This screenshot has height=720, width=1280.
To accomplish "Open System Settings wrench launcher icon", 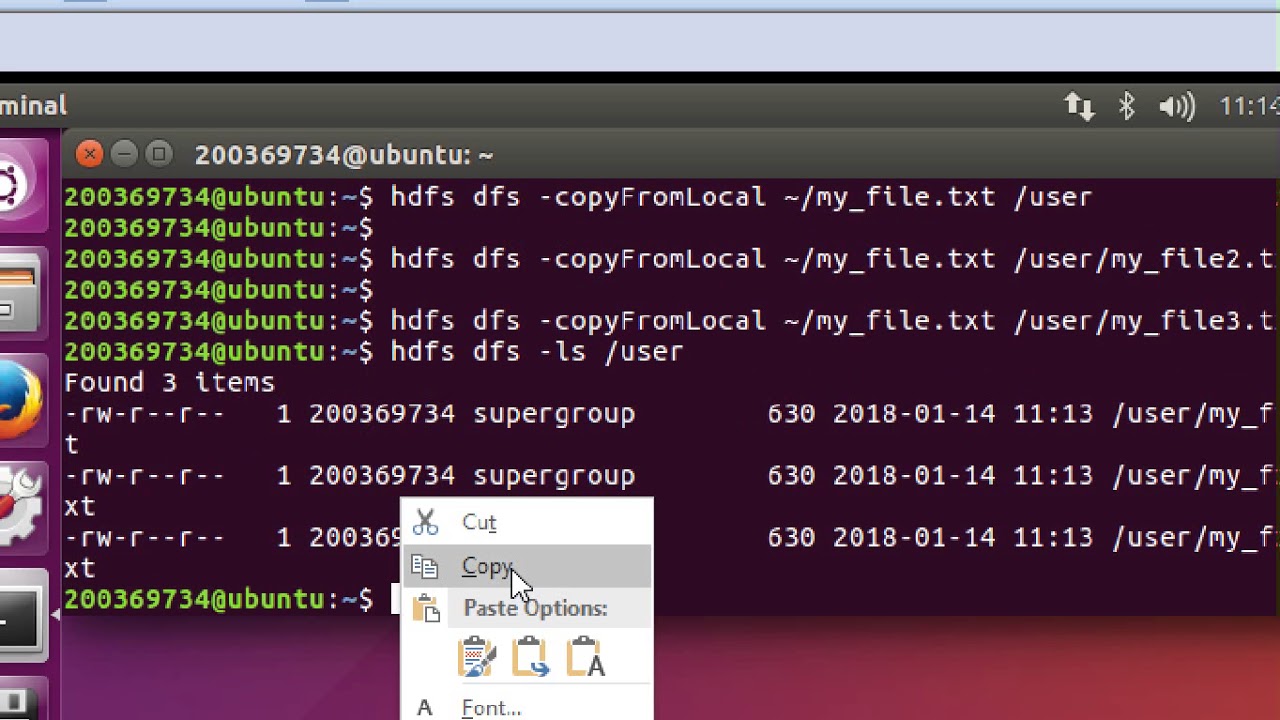I will pyautogui.click(x=20, y=510).
